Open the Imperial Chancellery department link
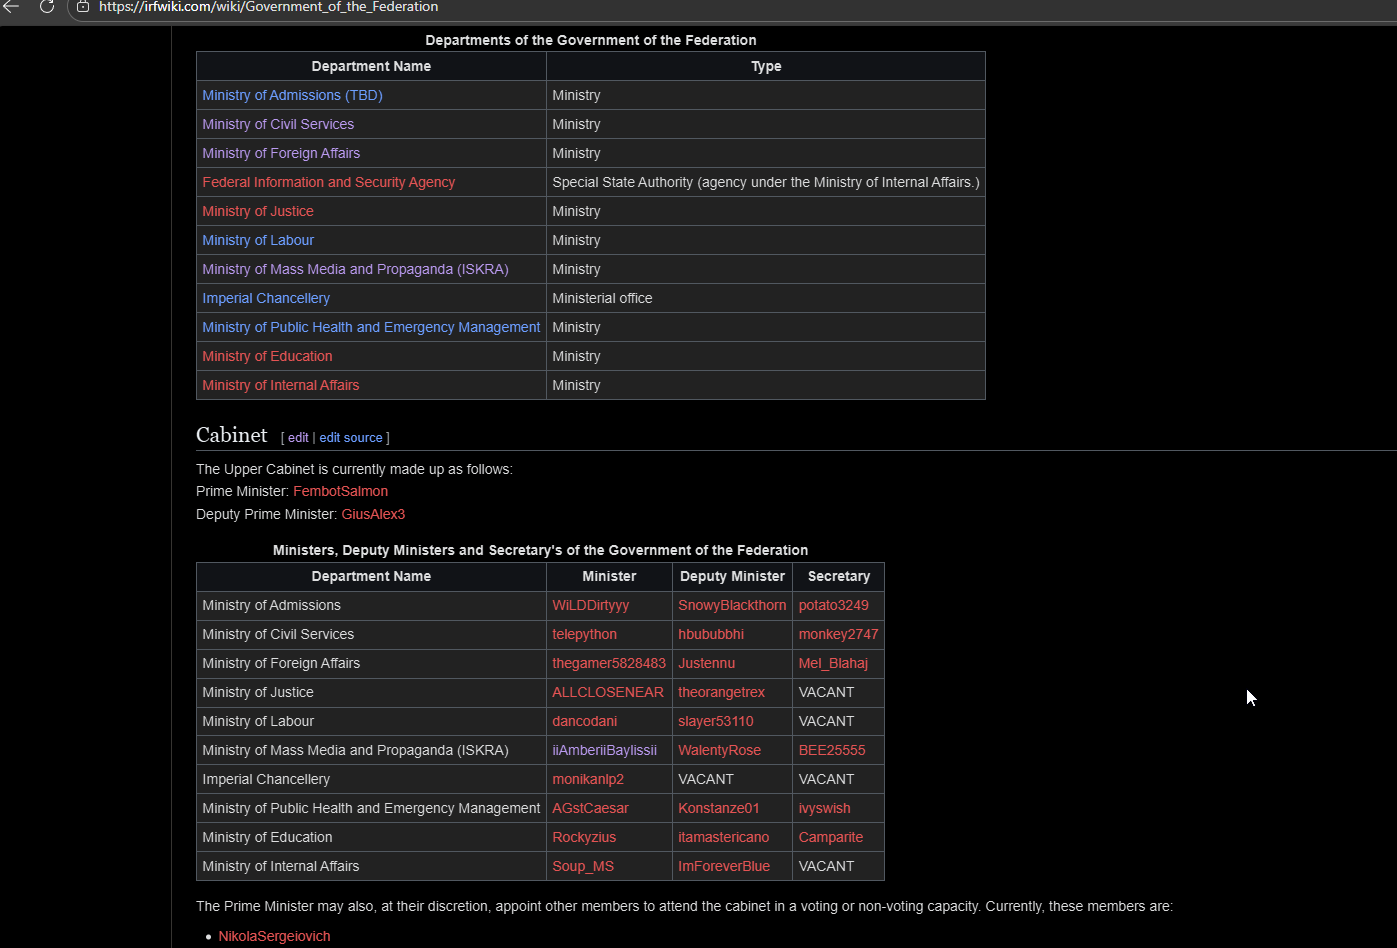 tap(266, 298)
